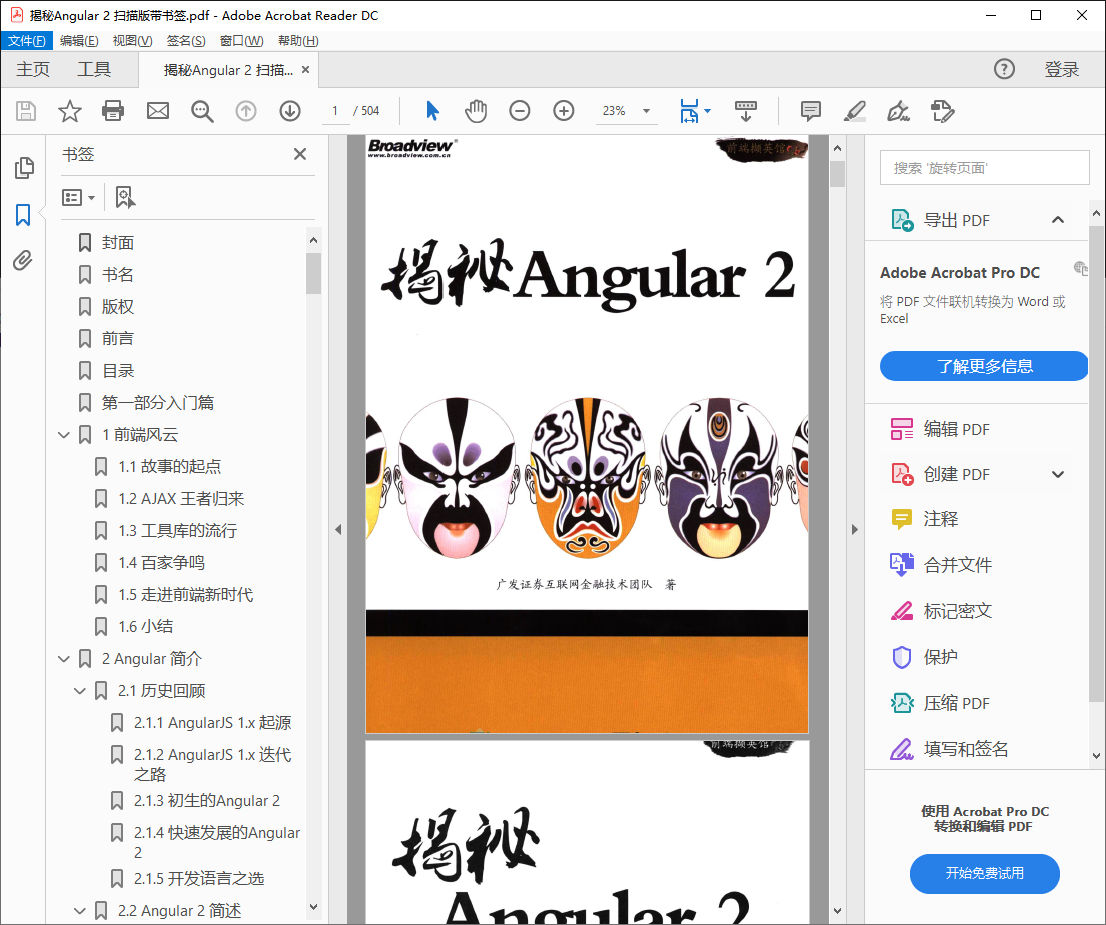Click the Stamp tool icon
The width and height of the screenshot is (1106, 925).
942,111
